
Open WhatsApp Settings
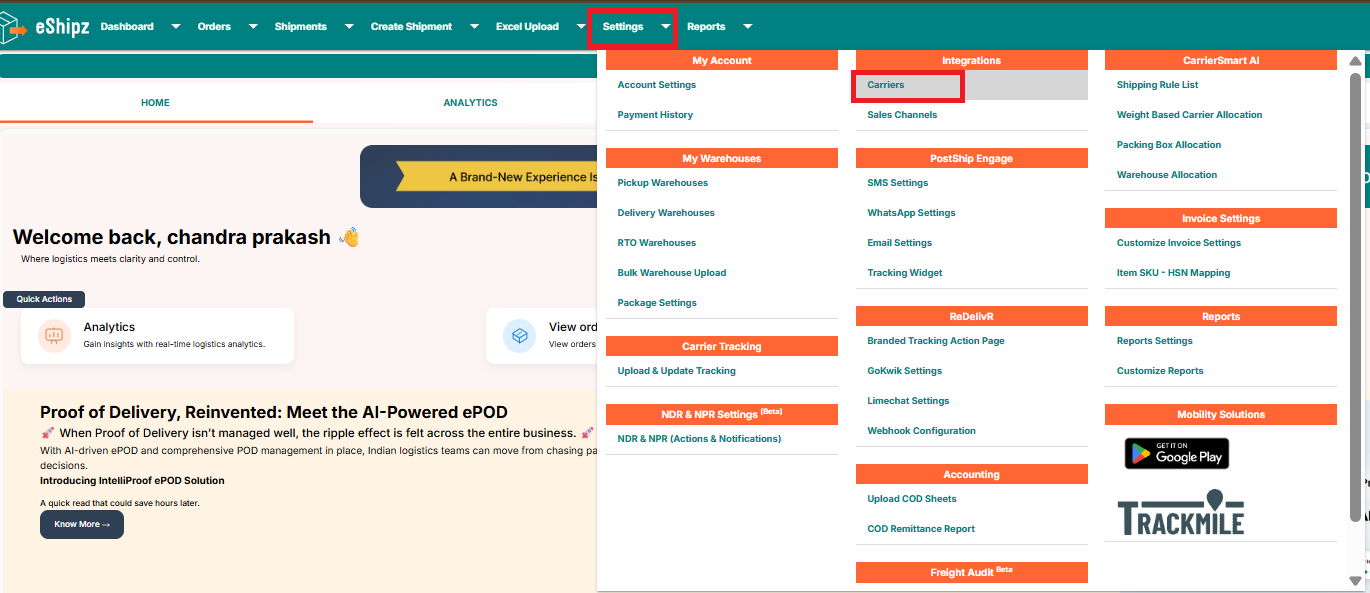911,213
